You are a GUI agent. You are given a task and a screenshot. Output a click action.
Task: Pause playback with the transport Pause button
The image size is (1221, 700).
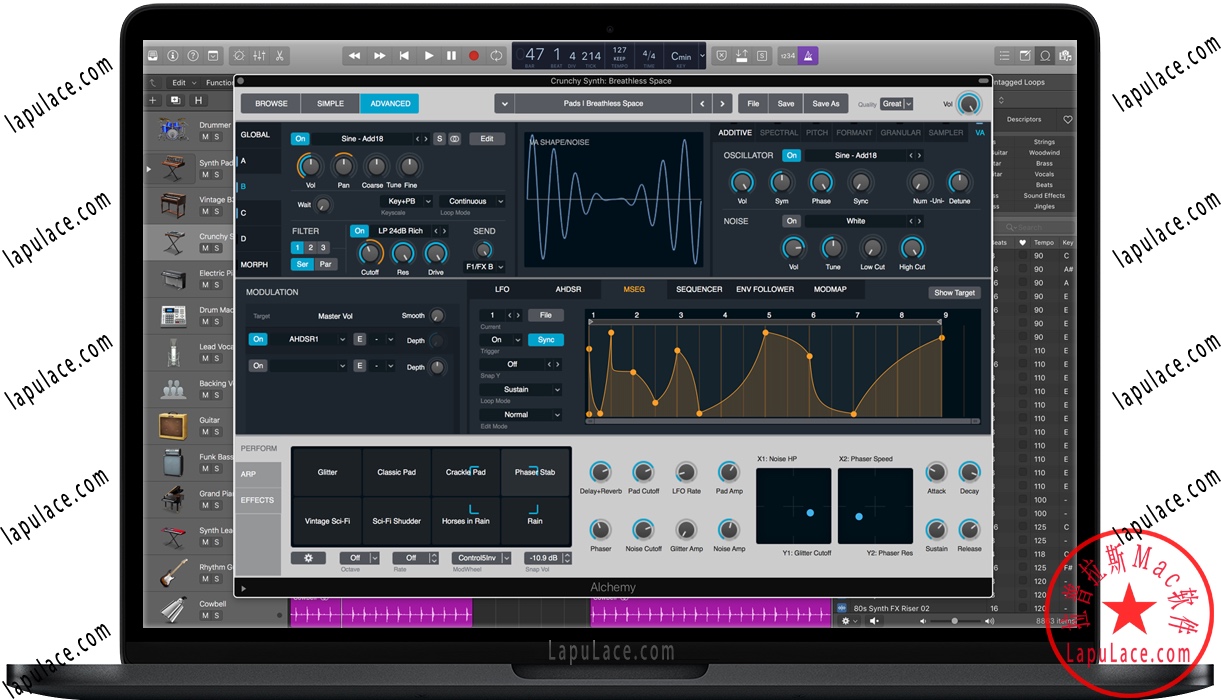(x=451, y=56)
